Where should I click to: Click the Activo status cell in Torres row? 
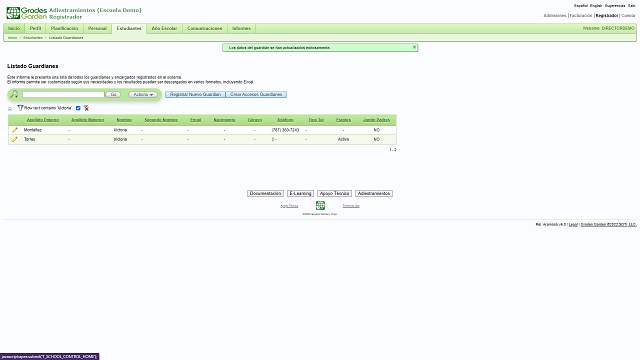coord(343,139)
